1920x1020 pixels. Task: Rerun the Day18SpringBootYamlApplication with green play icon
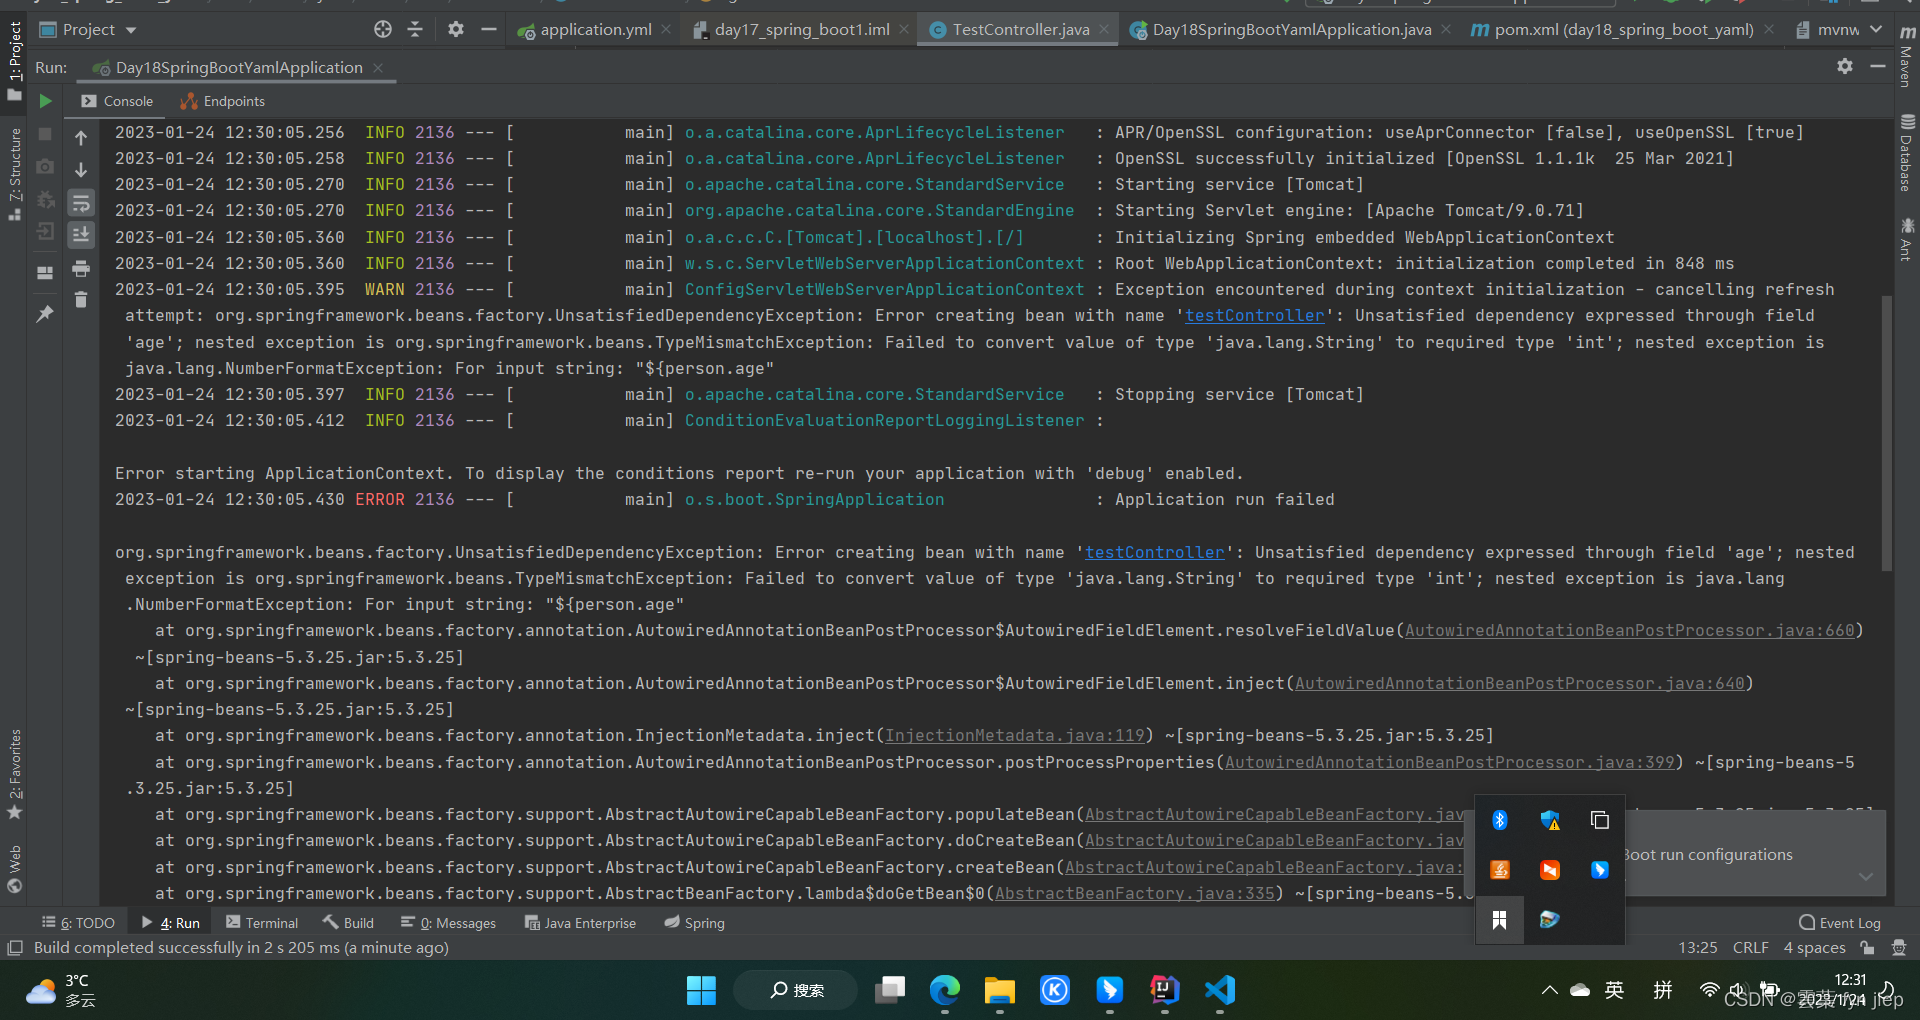(45, 101)
